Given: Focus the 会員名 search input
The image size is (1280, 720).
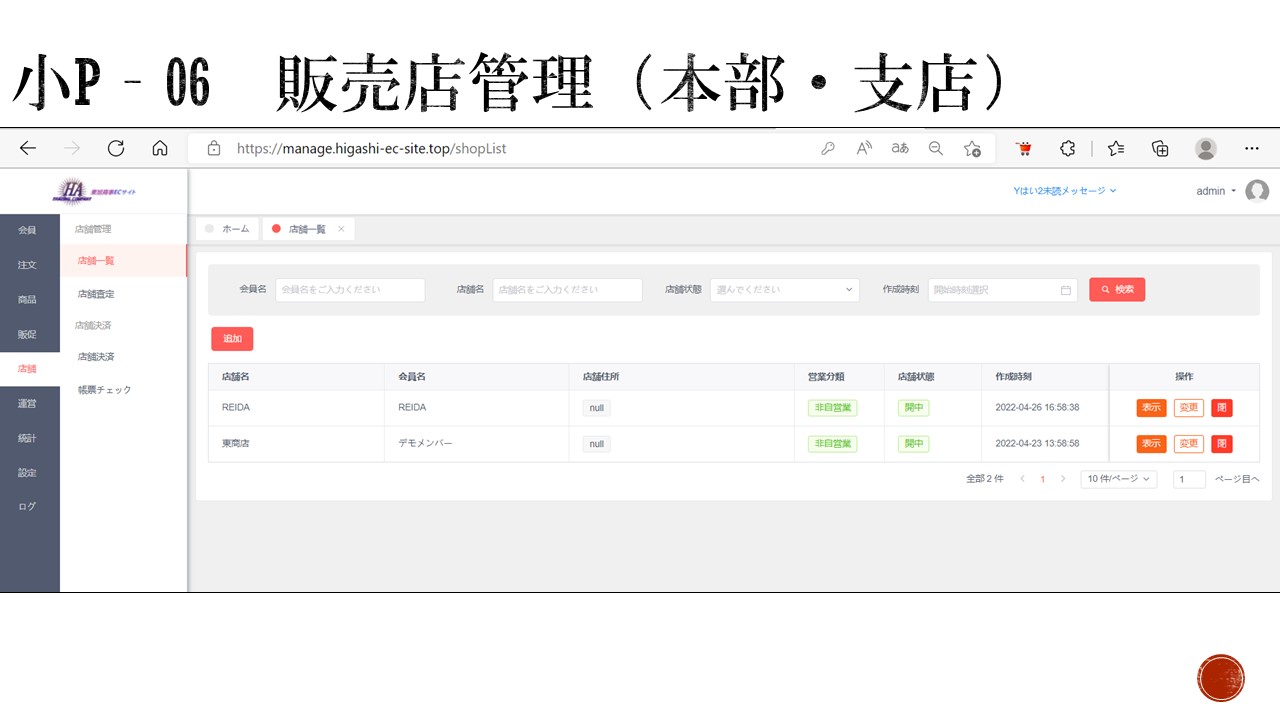Looking at the screenshot, I should (x=350, y=290).
